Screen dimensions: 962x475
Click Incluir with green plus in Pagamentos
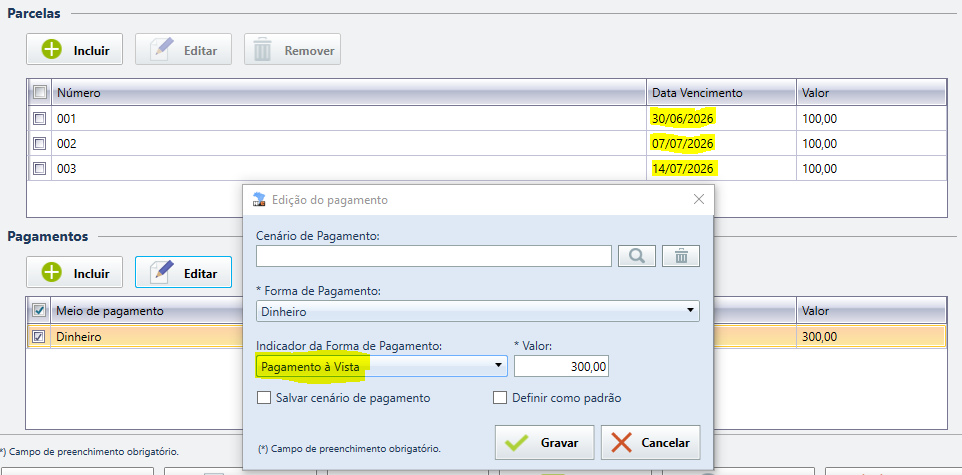pos(74,272)
